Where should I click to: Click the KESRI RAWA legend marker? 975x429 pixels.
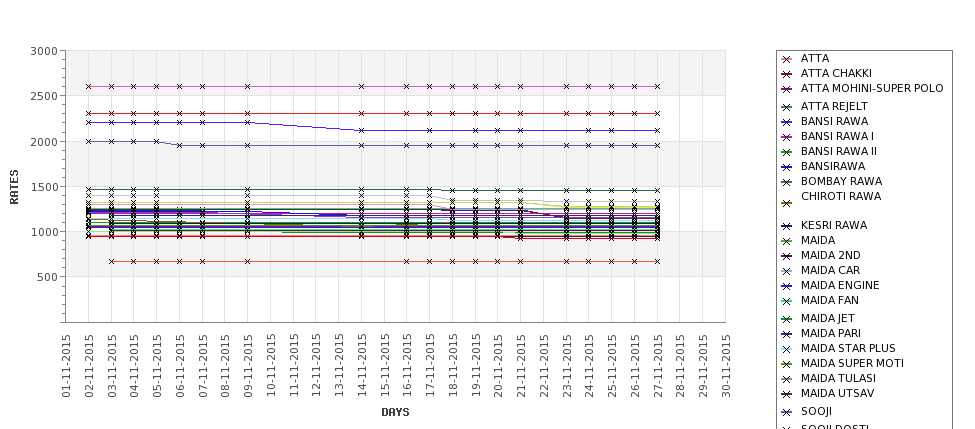pyautogui.click(x=787, y=226)
